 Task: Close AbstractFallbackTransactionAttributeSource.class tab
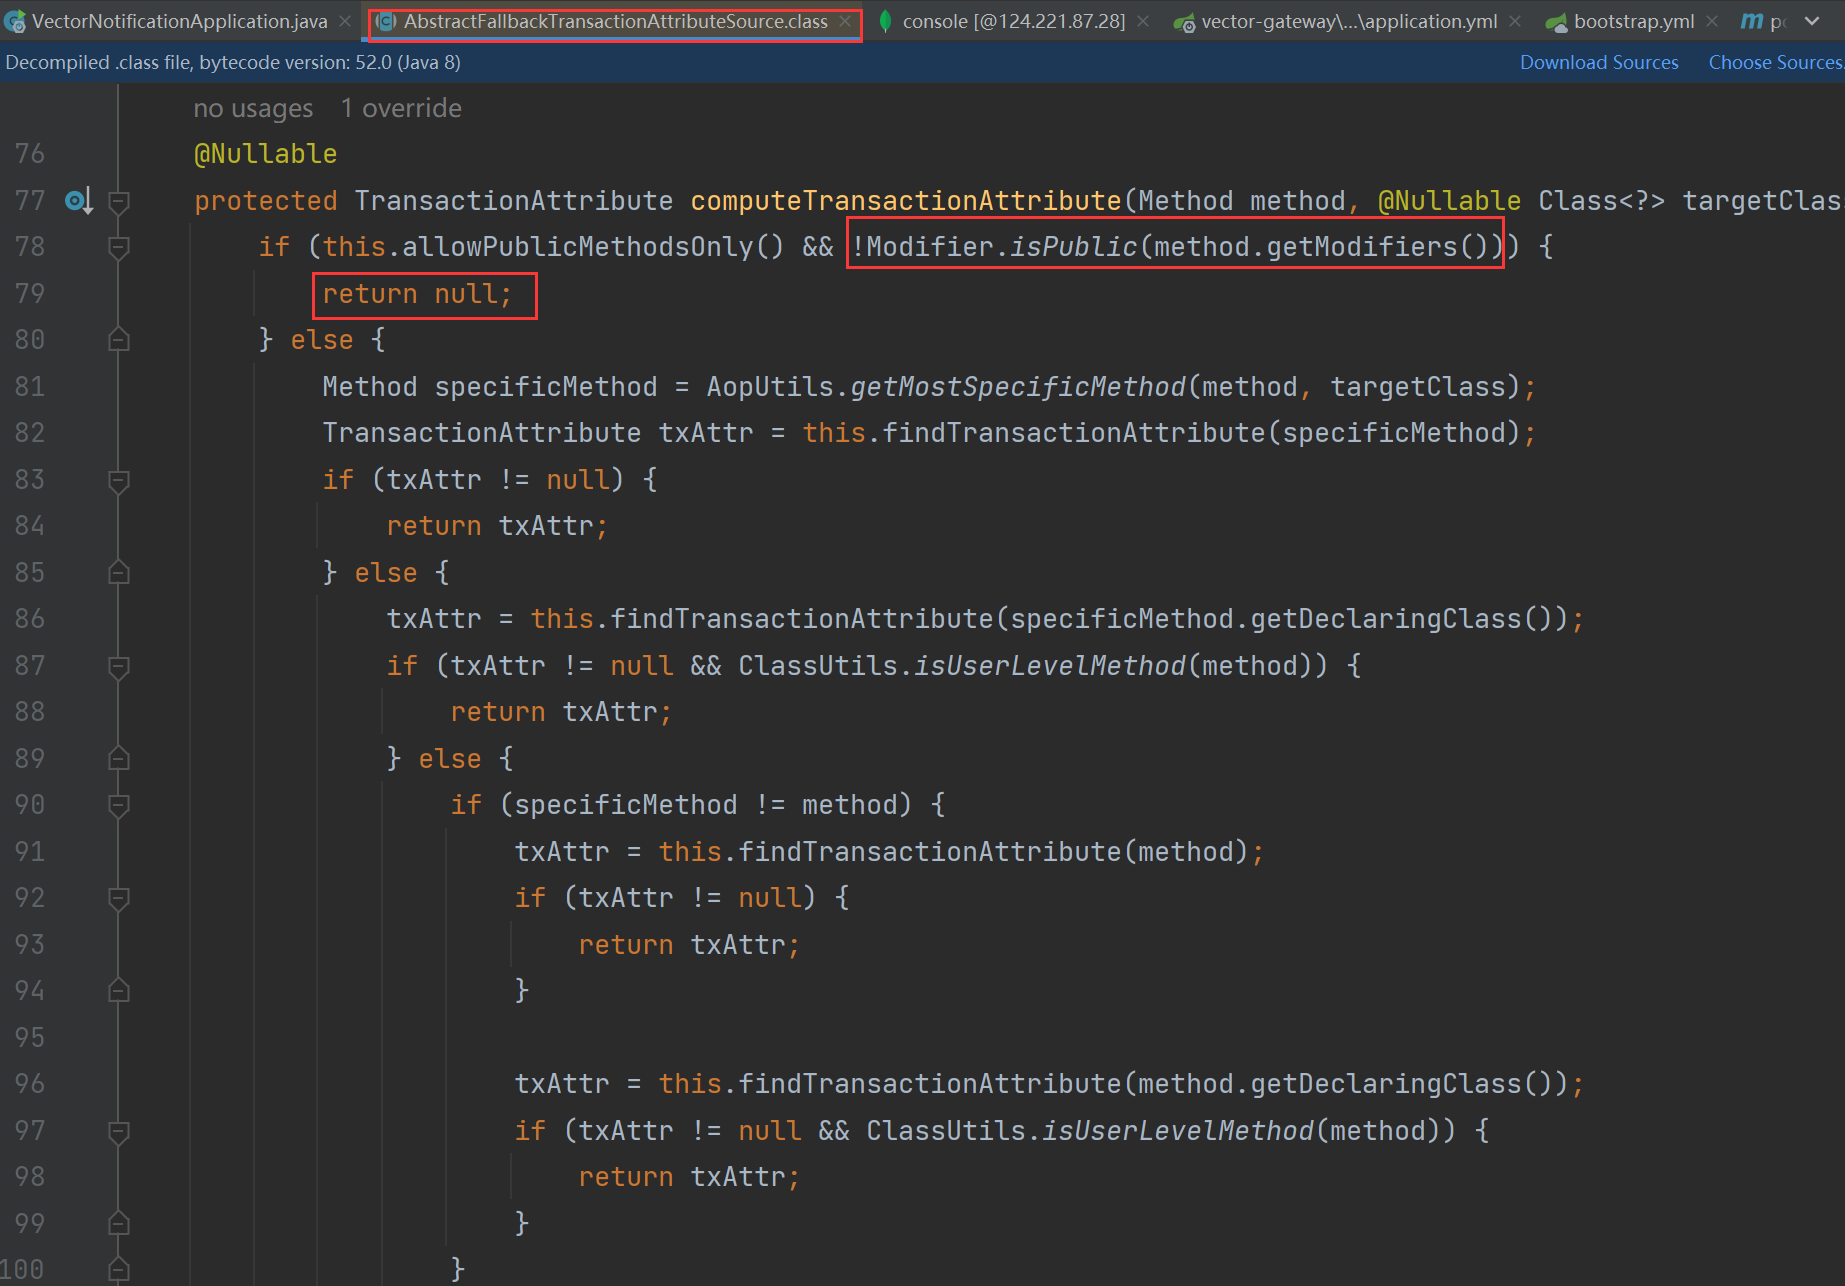[845, 21]
